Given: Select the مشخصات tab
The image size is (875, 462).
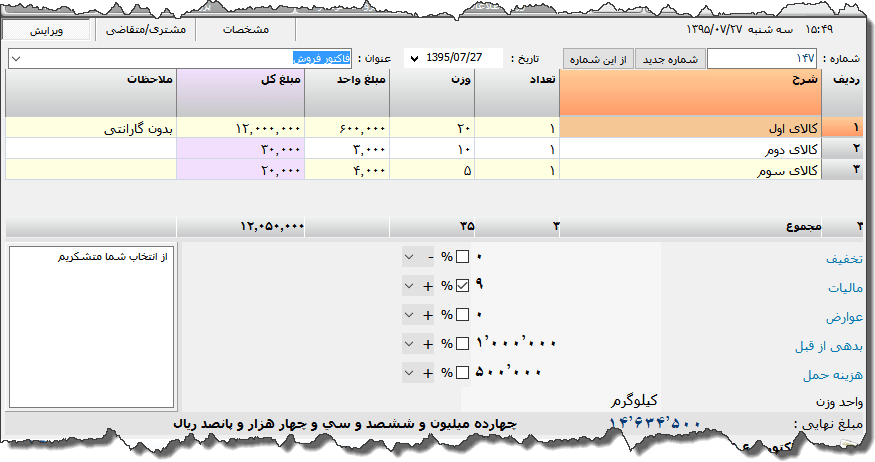Looking at the screenshot, I should pos(246,30).
